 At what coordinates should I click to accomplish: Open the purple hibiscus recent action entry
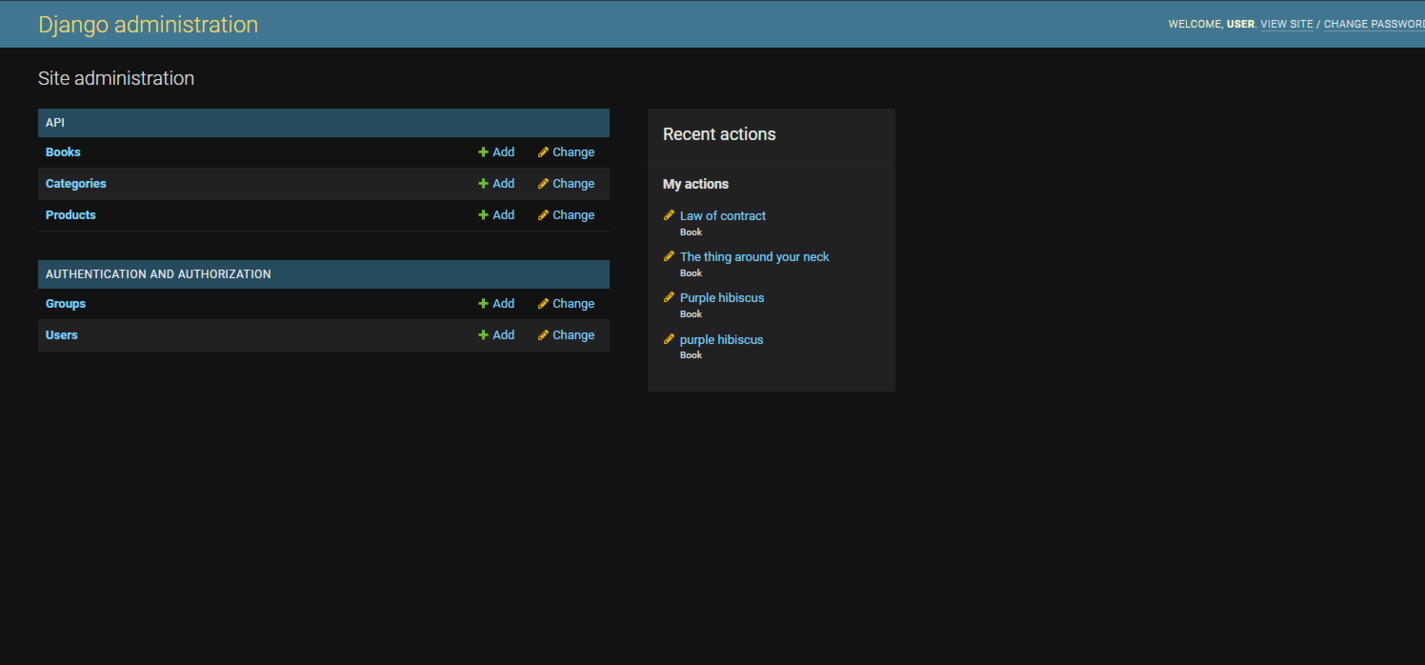[x=721, y=339]
